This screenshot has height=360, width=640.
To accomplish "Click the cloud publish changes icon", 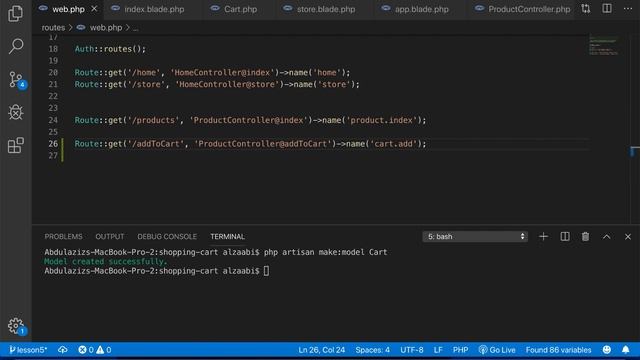I will pos(62,350).
